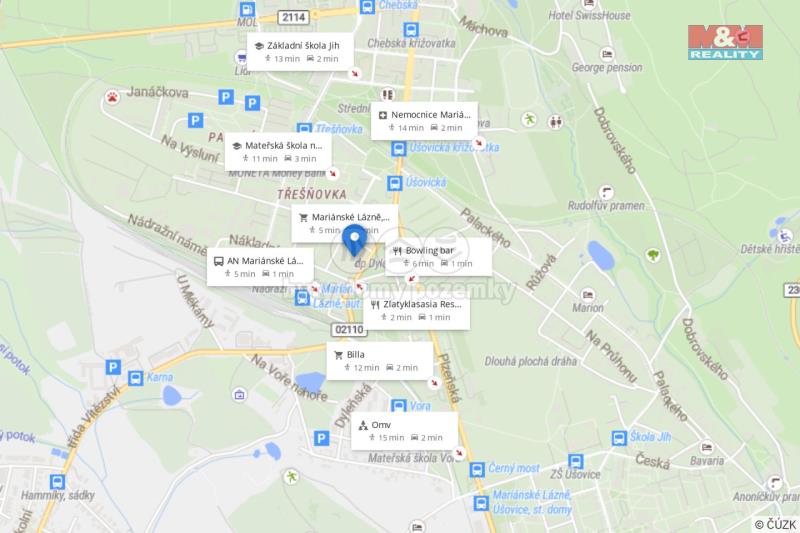Click the Karna bus stop icon
The image size is (800, 533).
pos(135,378)
